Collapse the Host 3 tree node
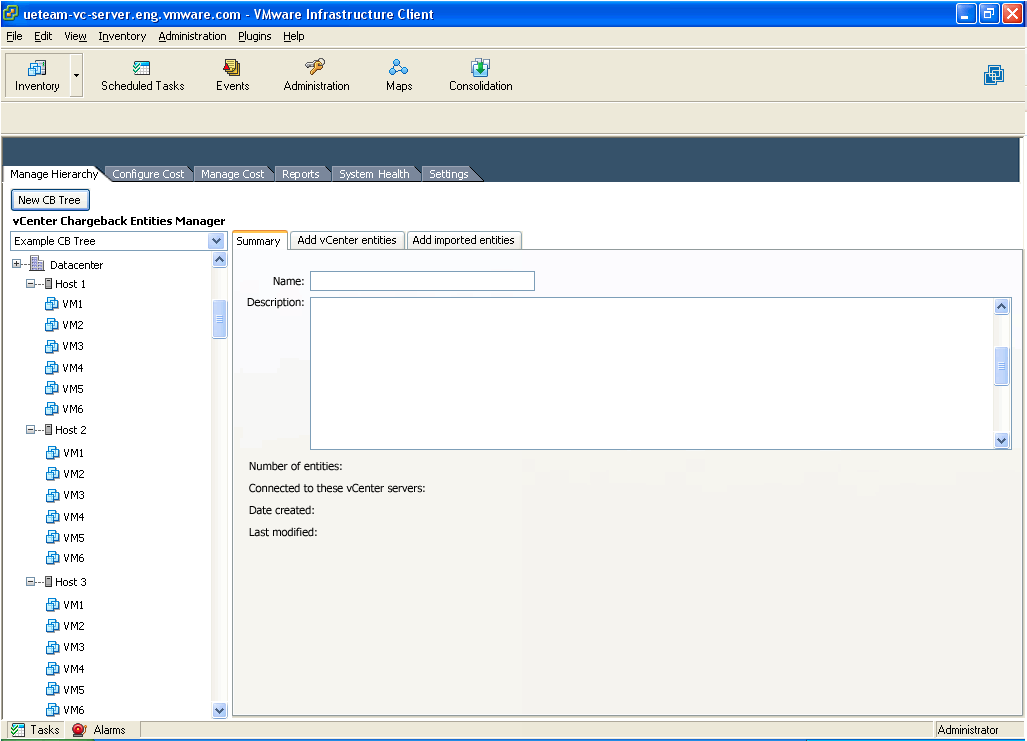 coord(31,582)
